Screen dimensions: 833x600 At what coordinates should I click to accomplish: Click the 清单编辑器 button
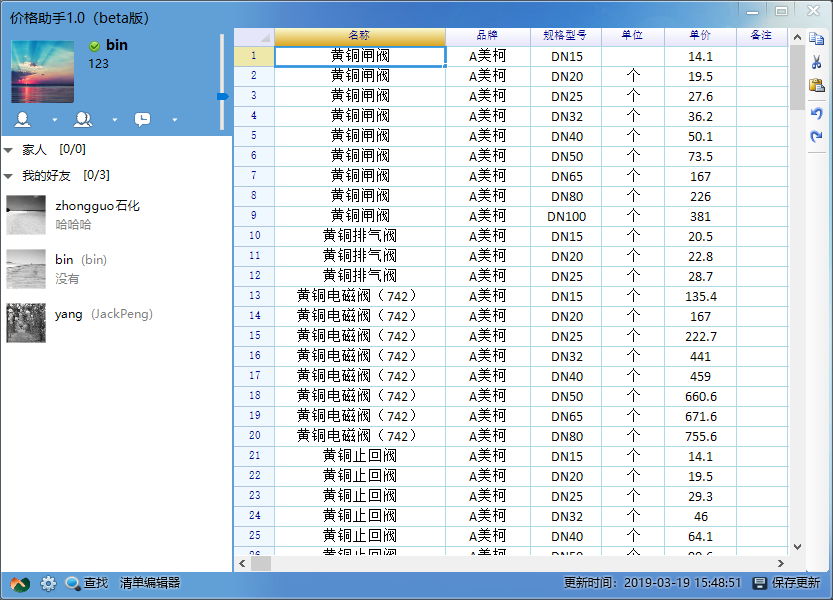(x=150, y=583)
